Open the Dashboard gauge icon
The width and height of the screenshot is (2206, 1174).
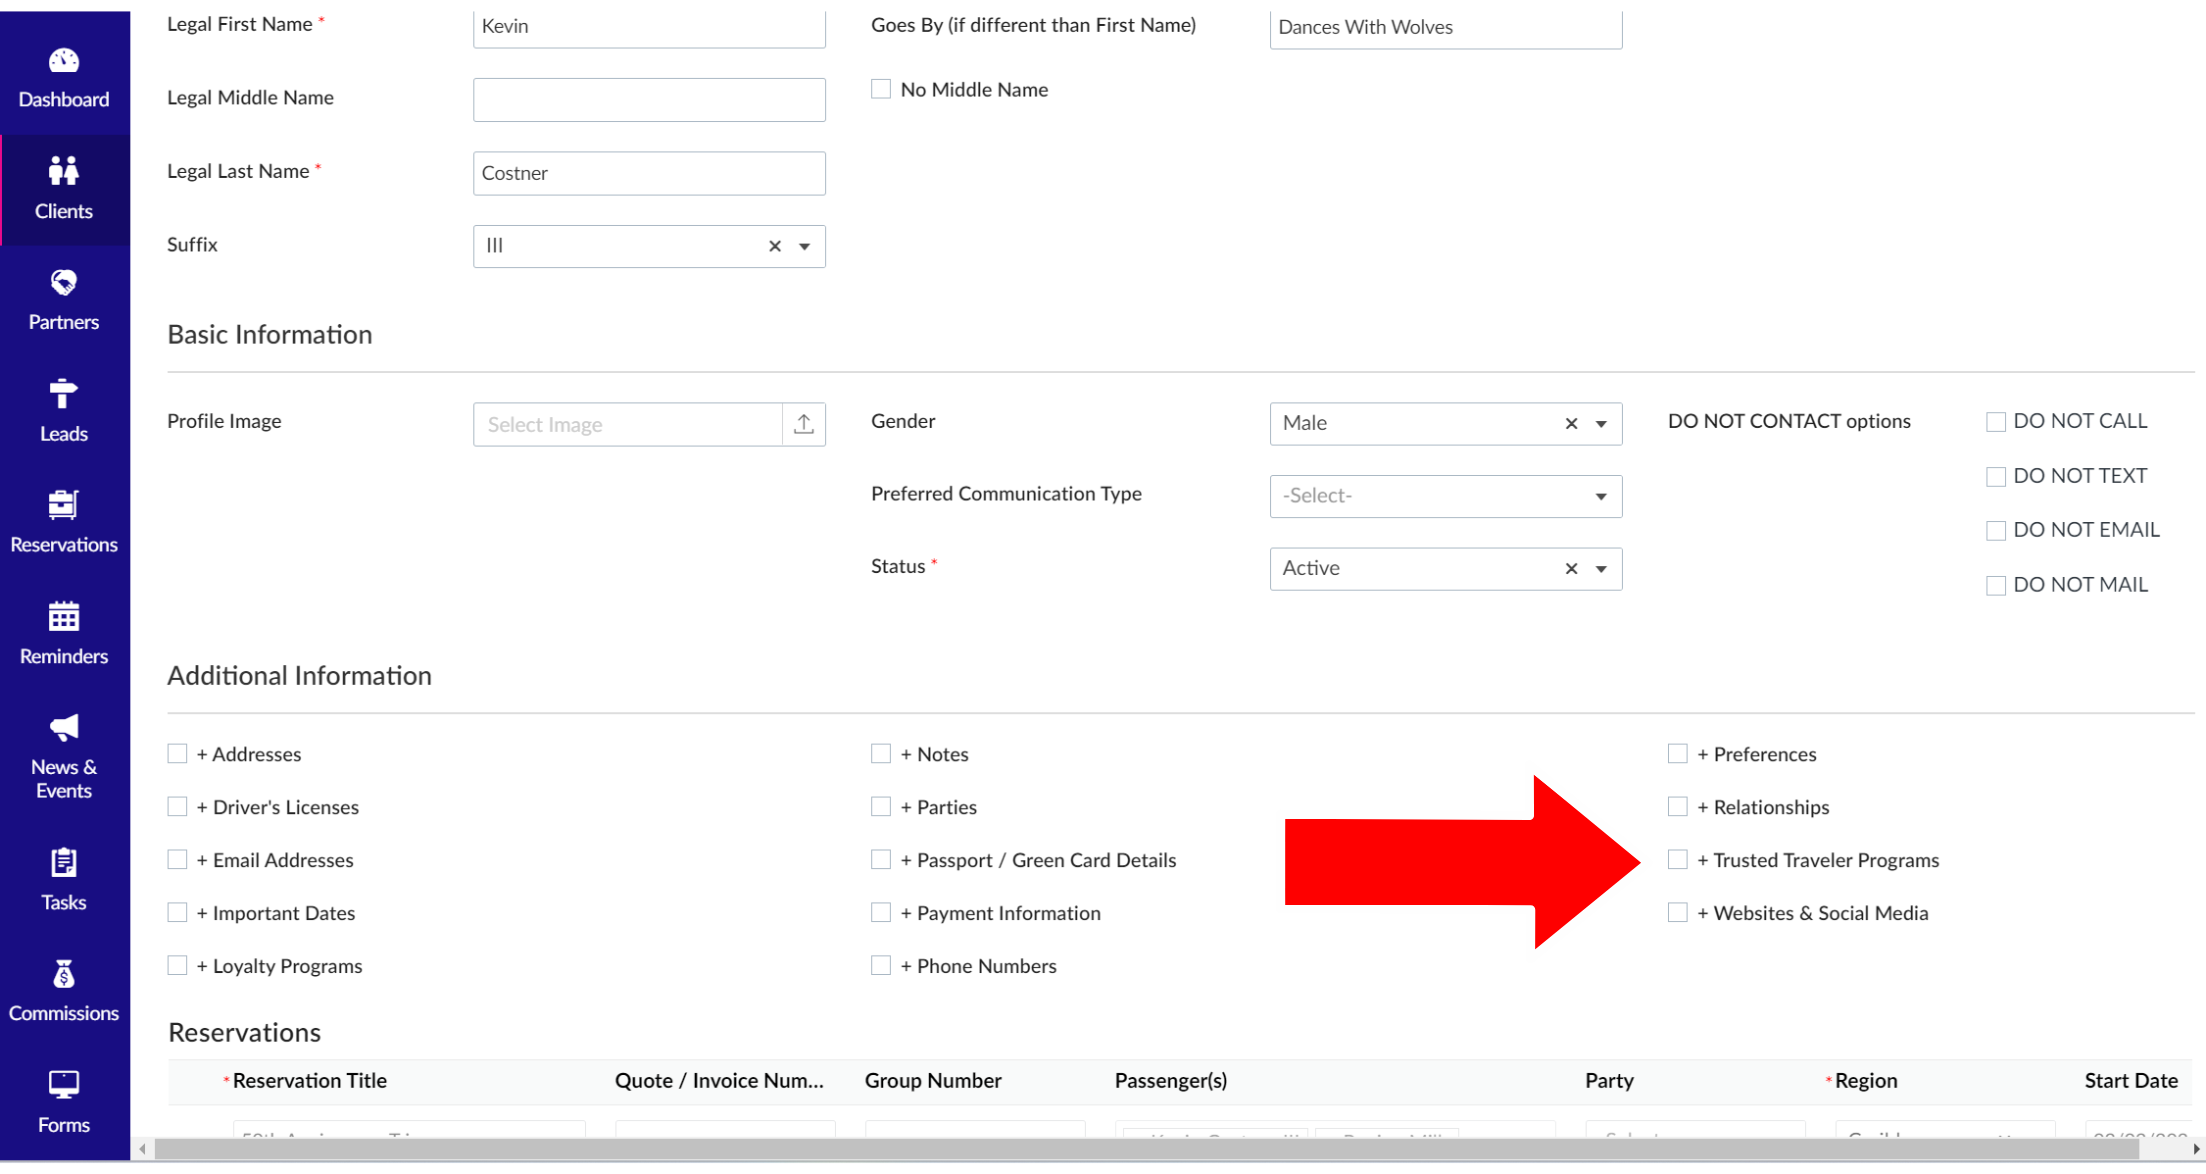pyautogui.click(x=63, y=61)
